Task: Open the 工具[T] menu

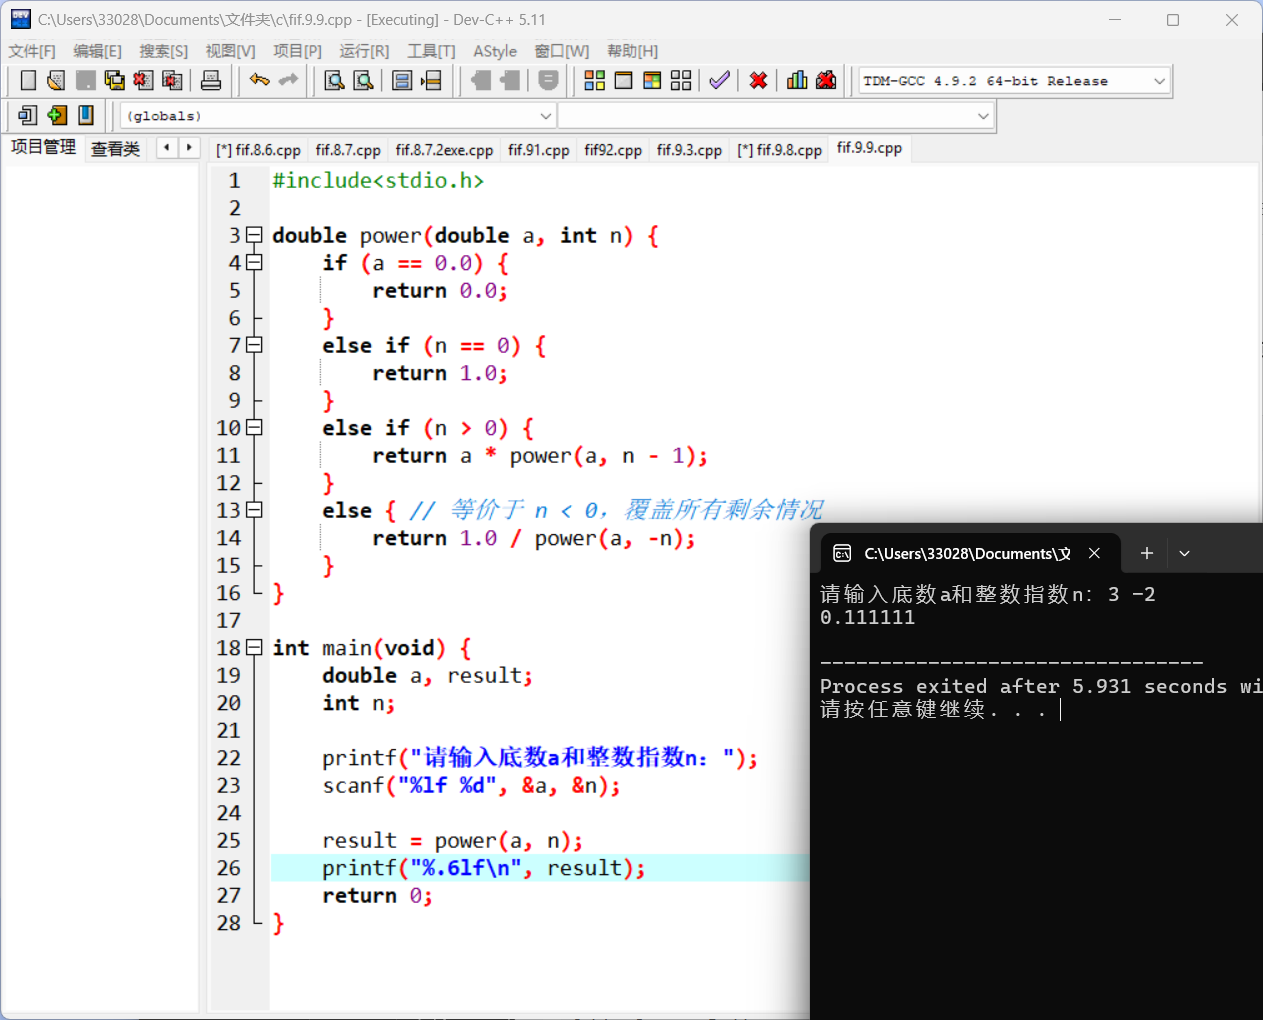Action: pos(431,51)
